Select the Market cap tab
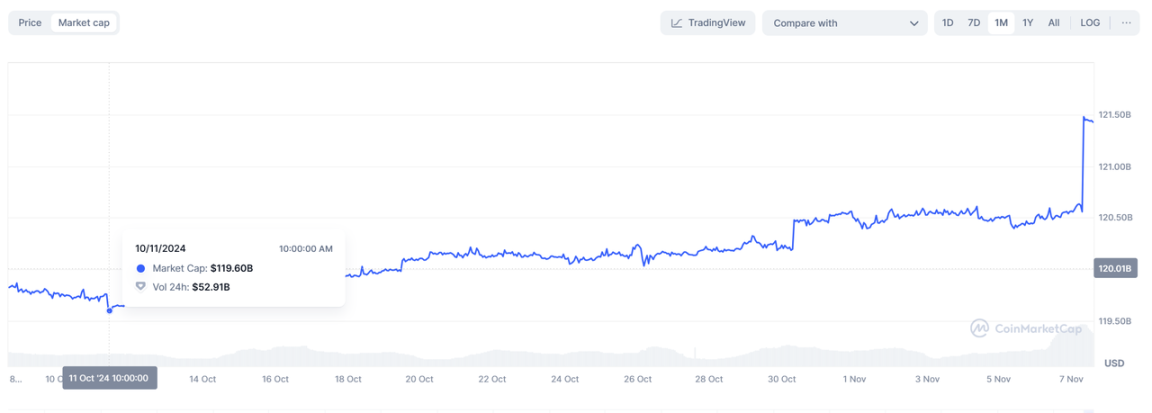This screenshot has height=413, width=1152. click(x=84, y=23)
